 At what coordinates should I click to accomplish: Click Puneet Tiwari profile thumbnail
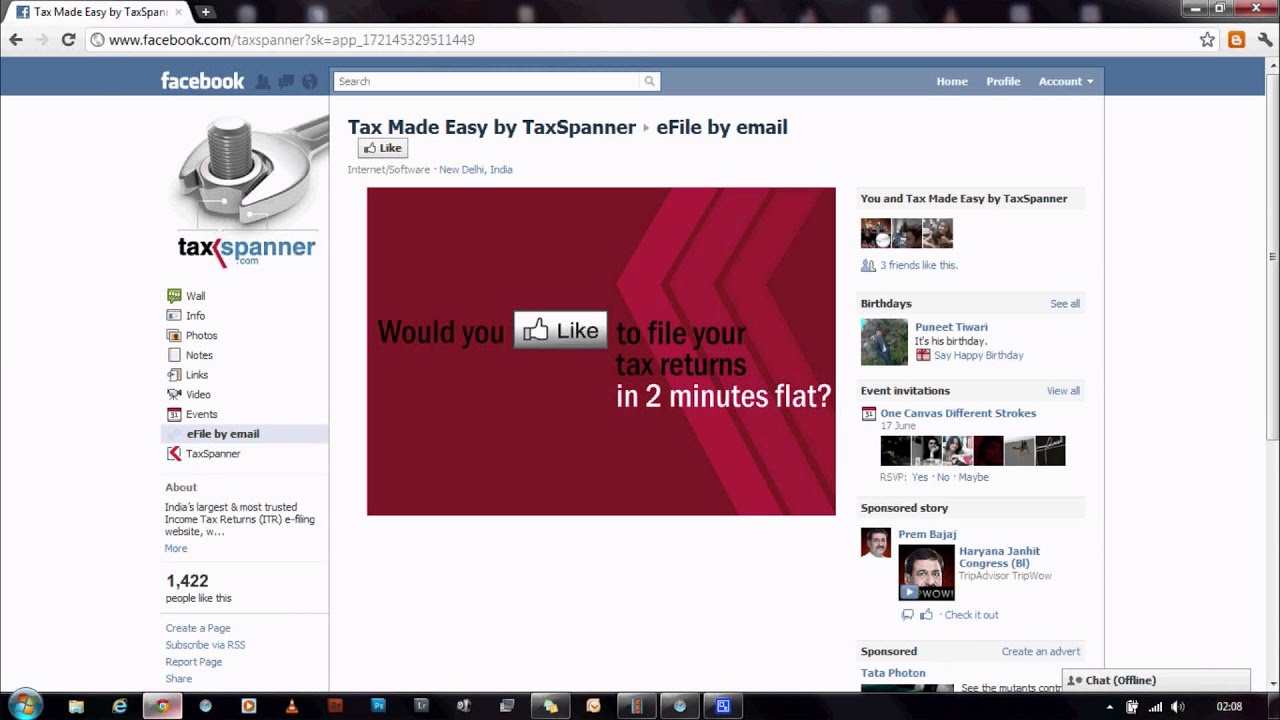(x=884, y=342)
